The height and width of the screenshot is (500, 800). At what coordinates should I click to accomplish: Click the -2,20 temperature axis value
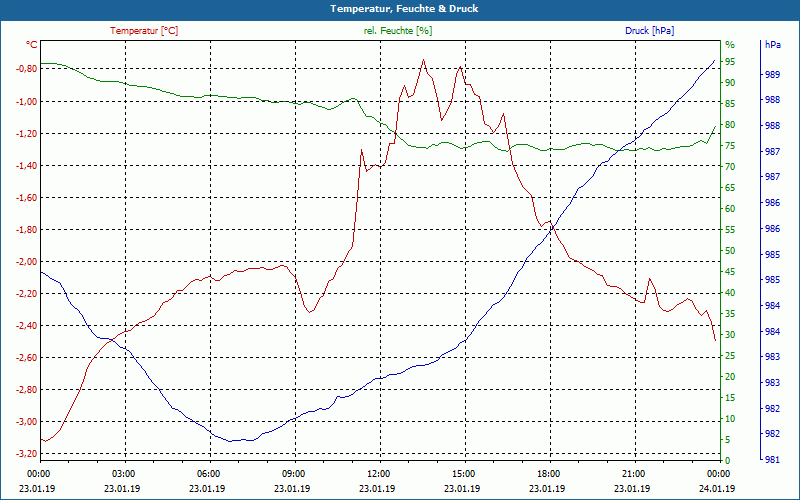point(25,293)
